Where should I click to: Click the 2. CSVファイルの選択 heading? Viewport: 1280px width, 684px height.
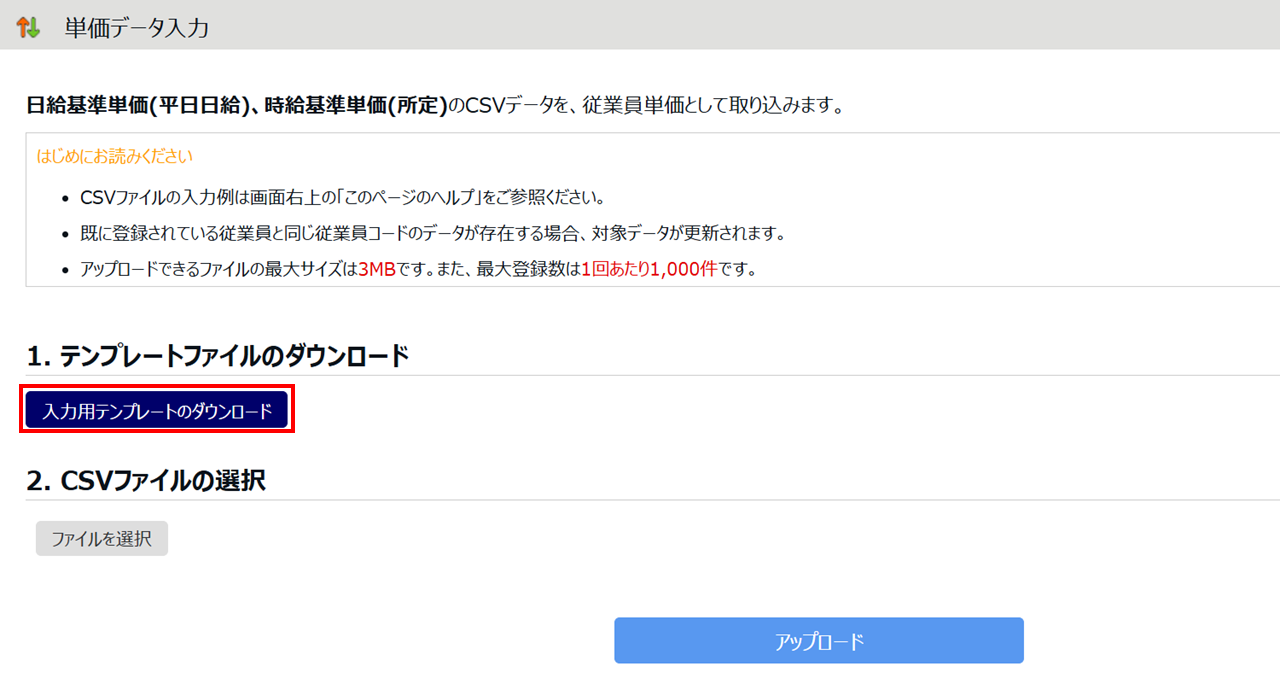[146, 480]
